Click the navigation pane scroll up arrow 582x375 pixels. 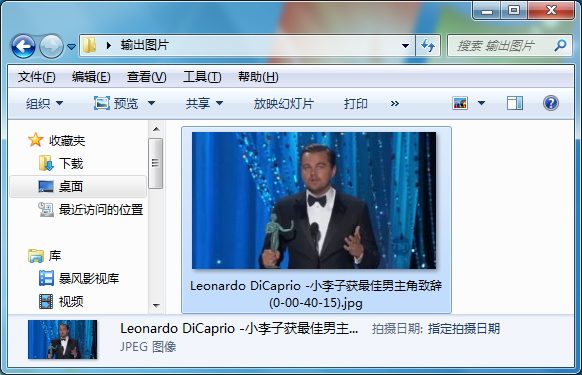coord(156,129)
